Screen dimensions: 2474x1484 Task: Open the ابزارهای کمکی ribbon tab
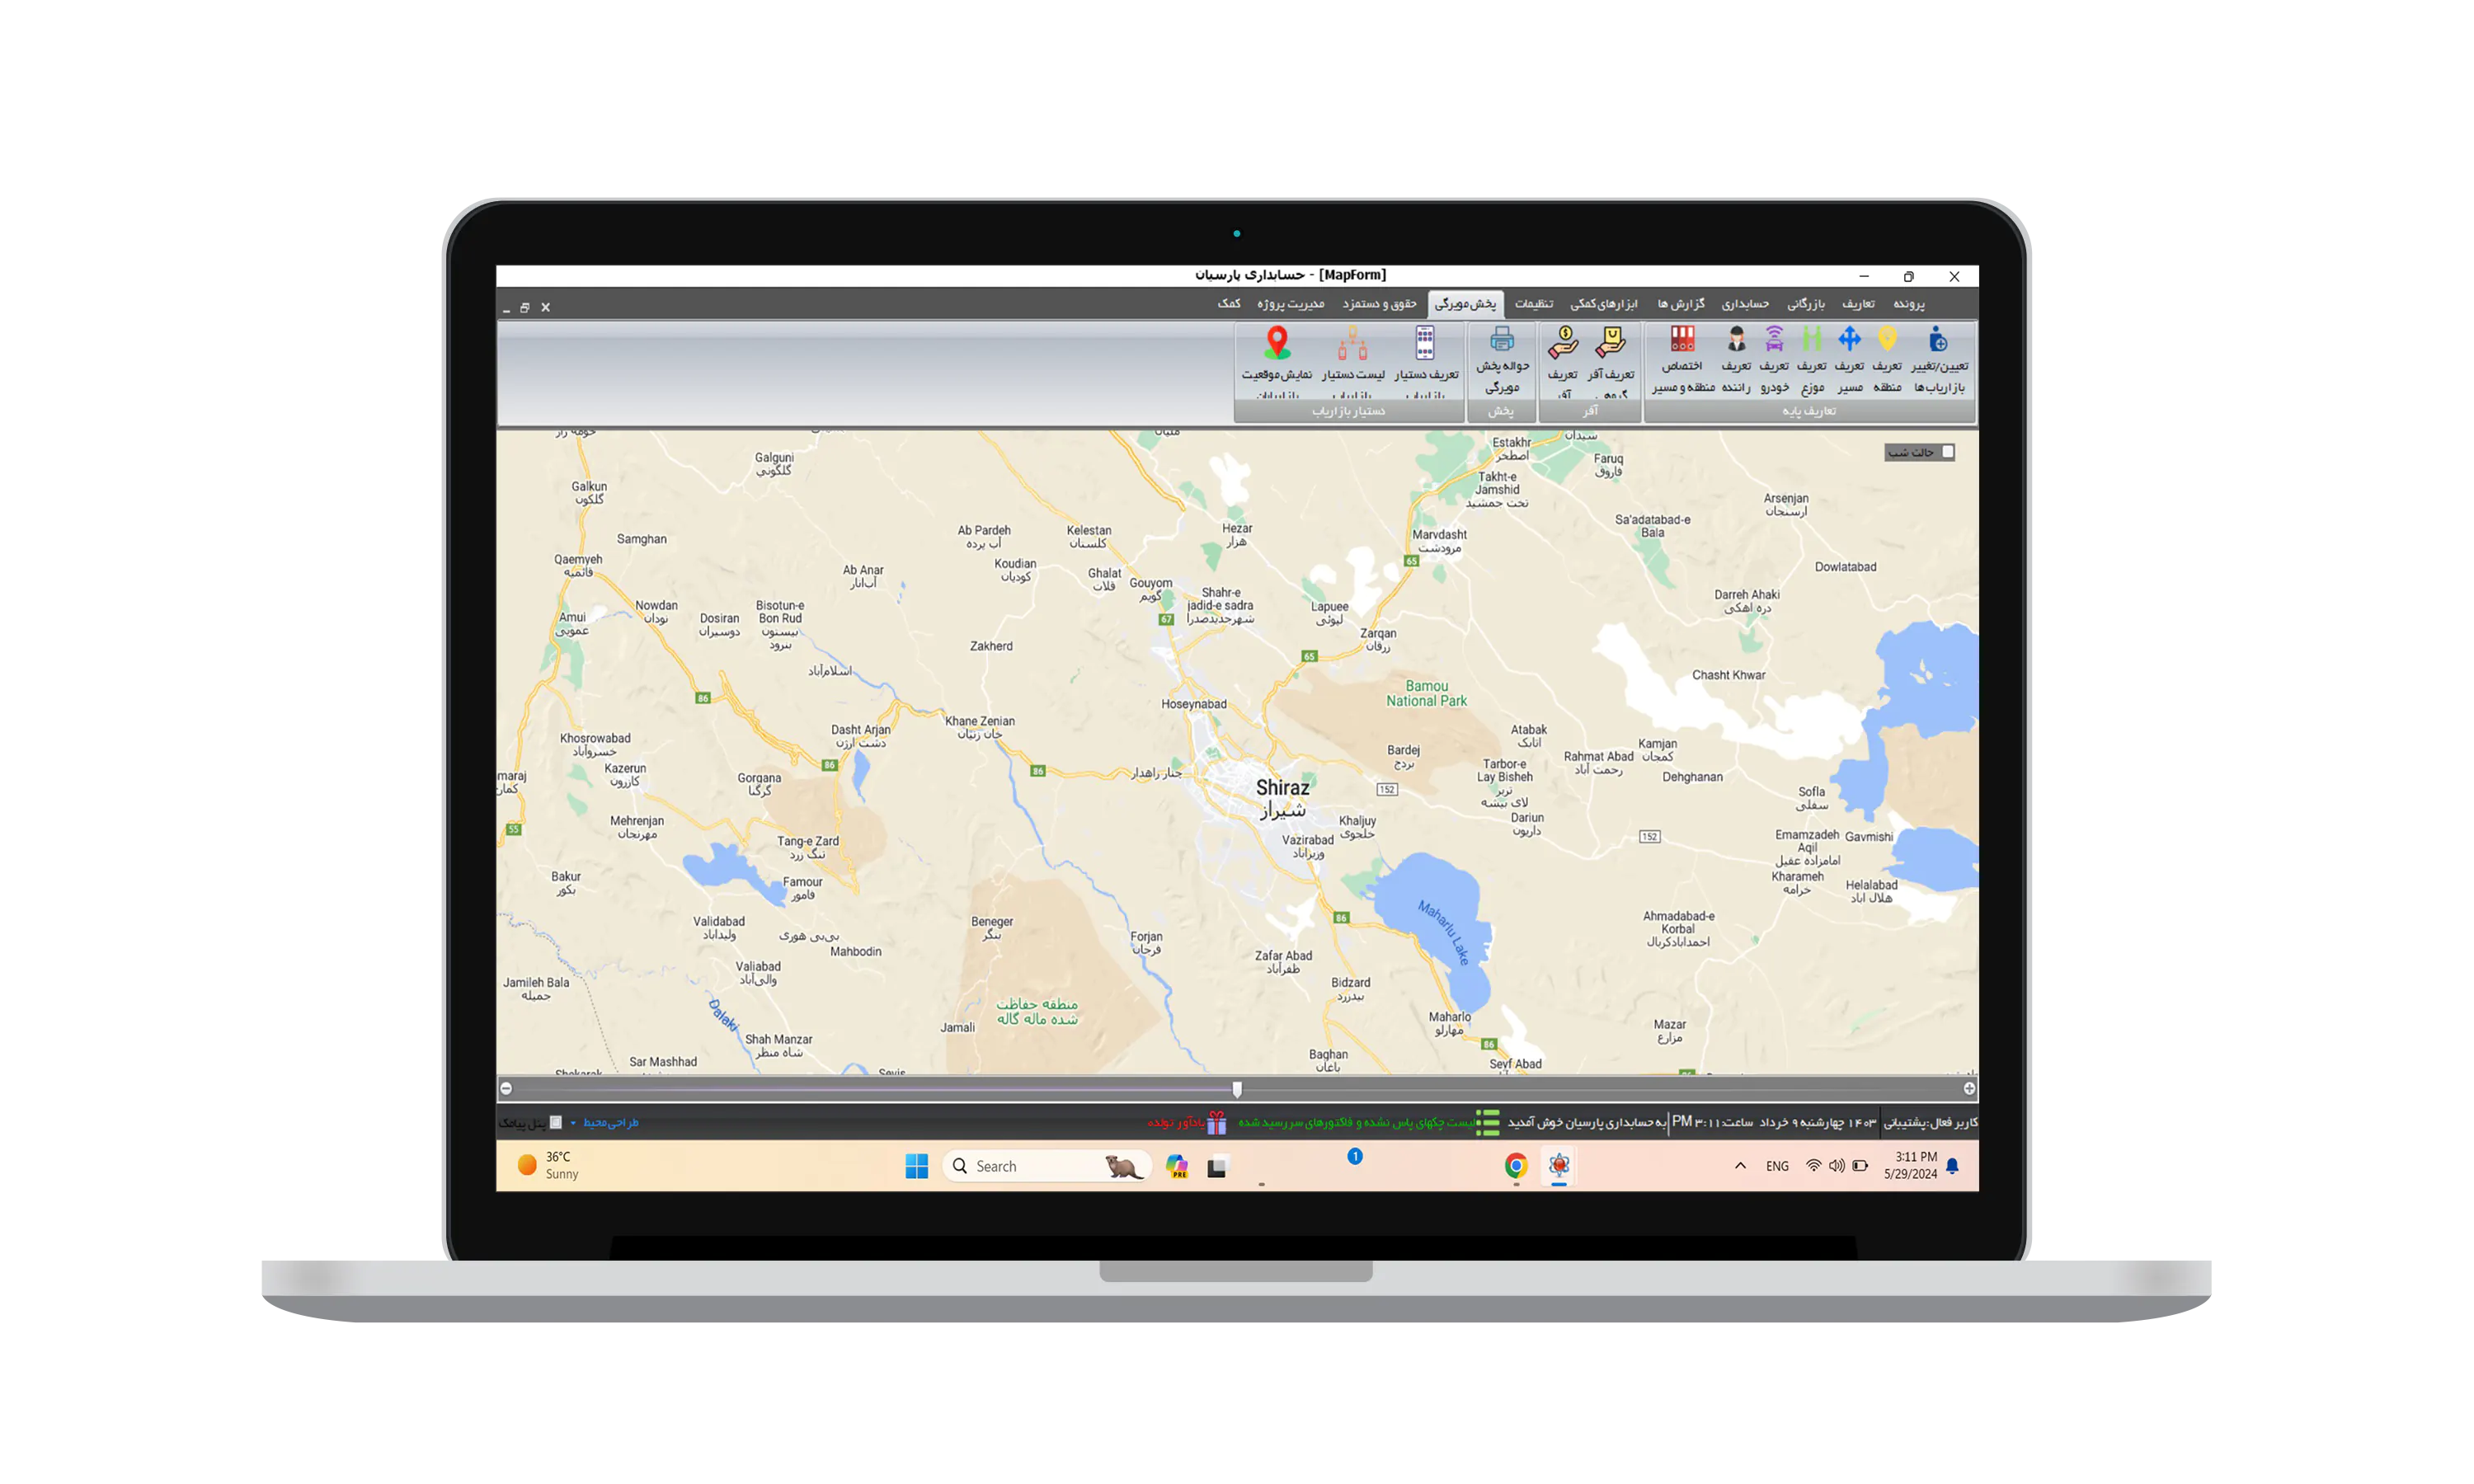1603,304
